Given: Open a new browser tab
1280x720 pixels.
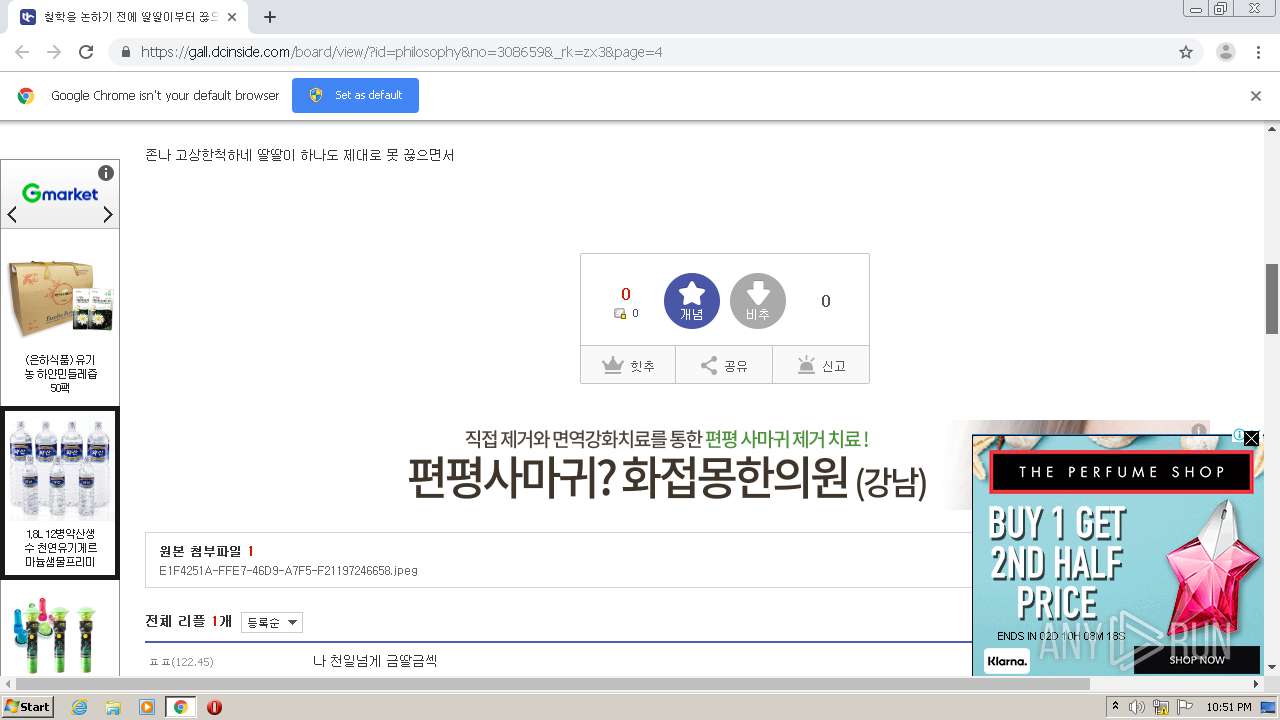Looking at the screenshot, I should pyautogui.click(x=270, y=17).
